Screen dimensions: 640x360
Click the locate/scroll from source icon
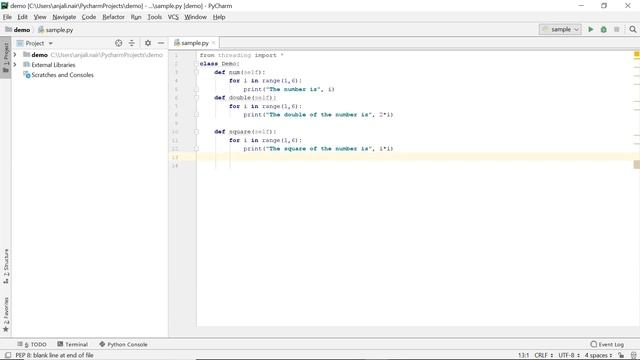click(118, 43)
